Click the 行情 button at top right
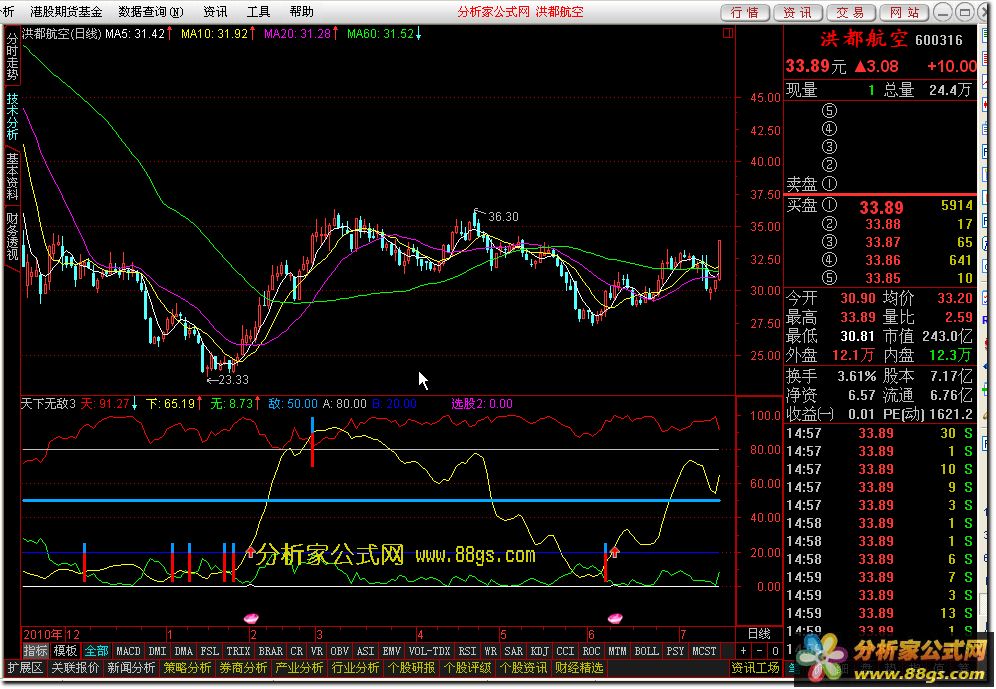996x689 pixels. click(x=745, y=12)
